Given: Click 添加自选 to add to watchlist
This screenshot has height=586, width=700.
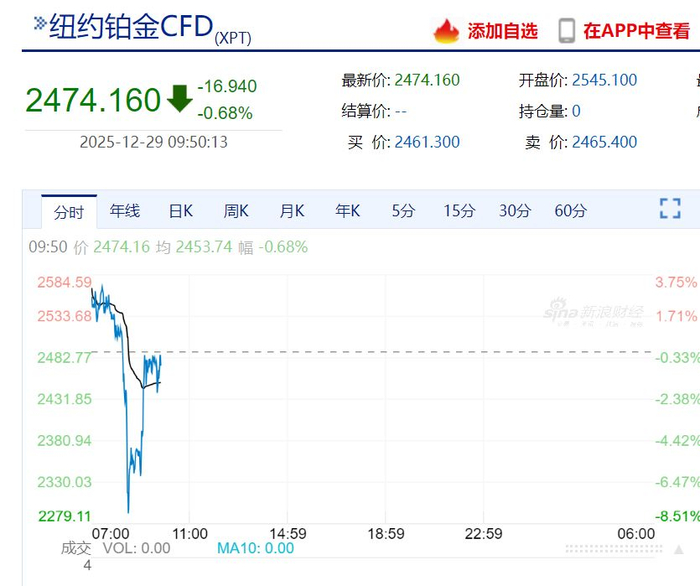Looking at the screenshot, I should (x=503, y=31).
